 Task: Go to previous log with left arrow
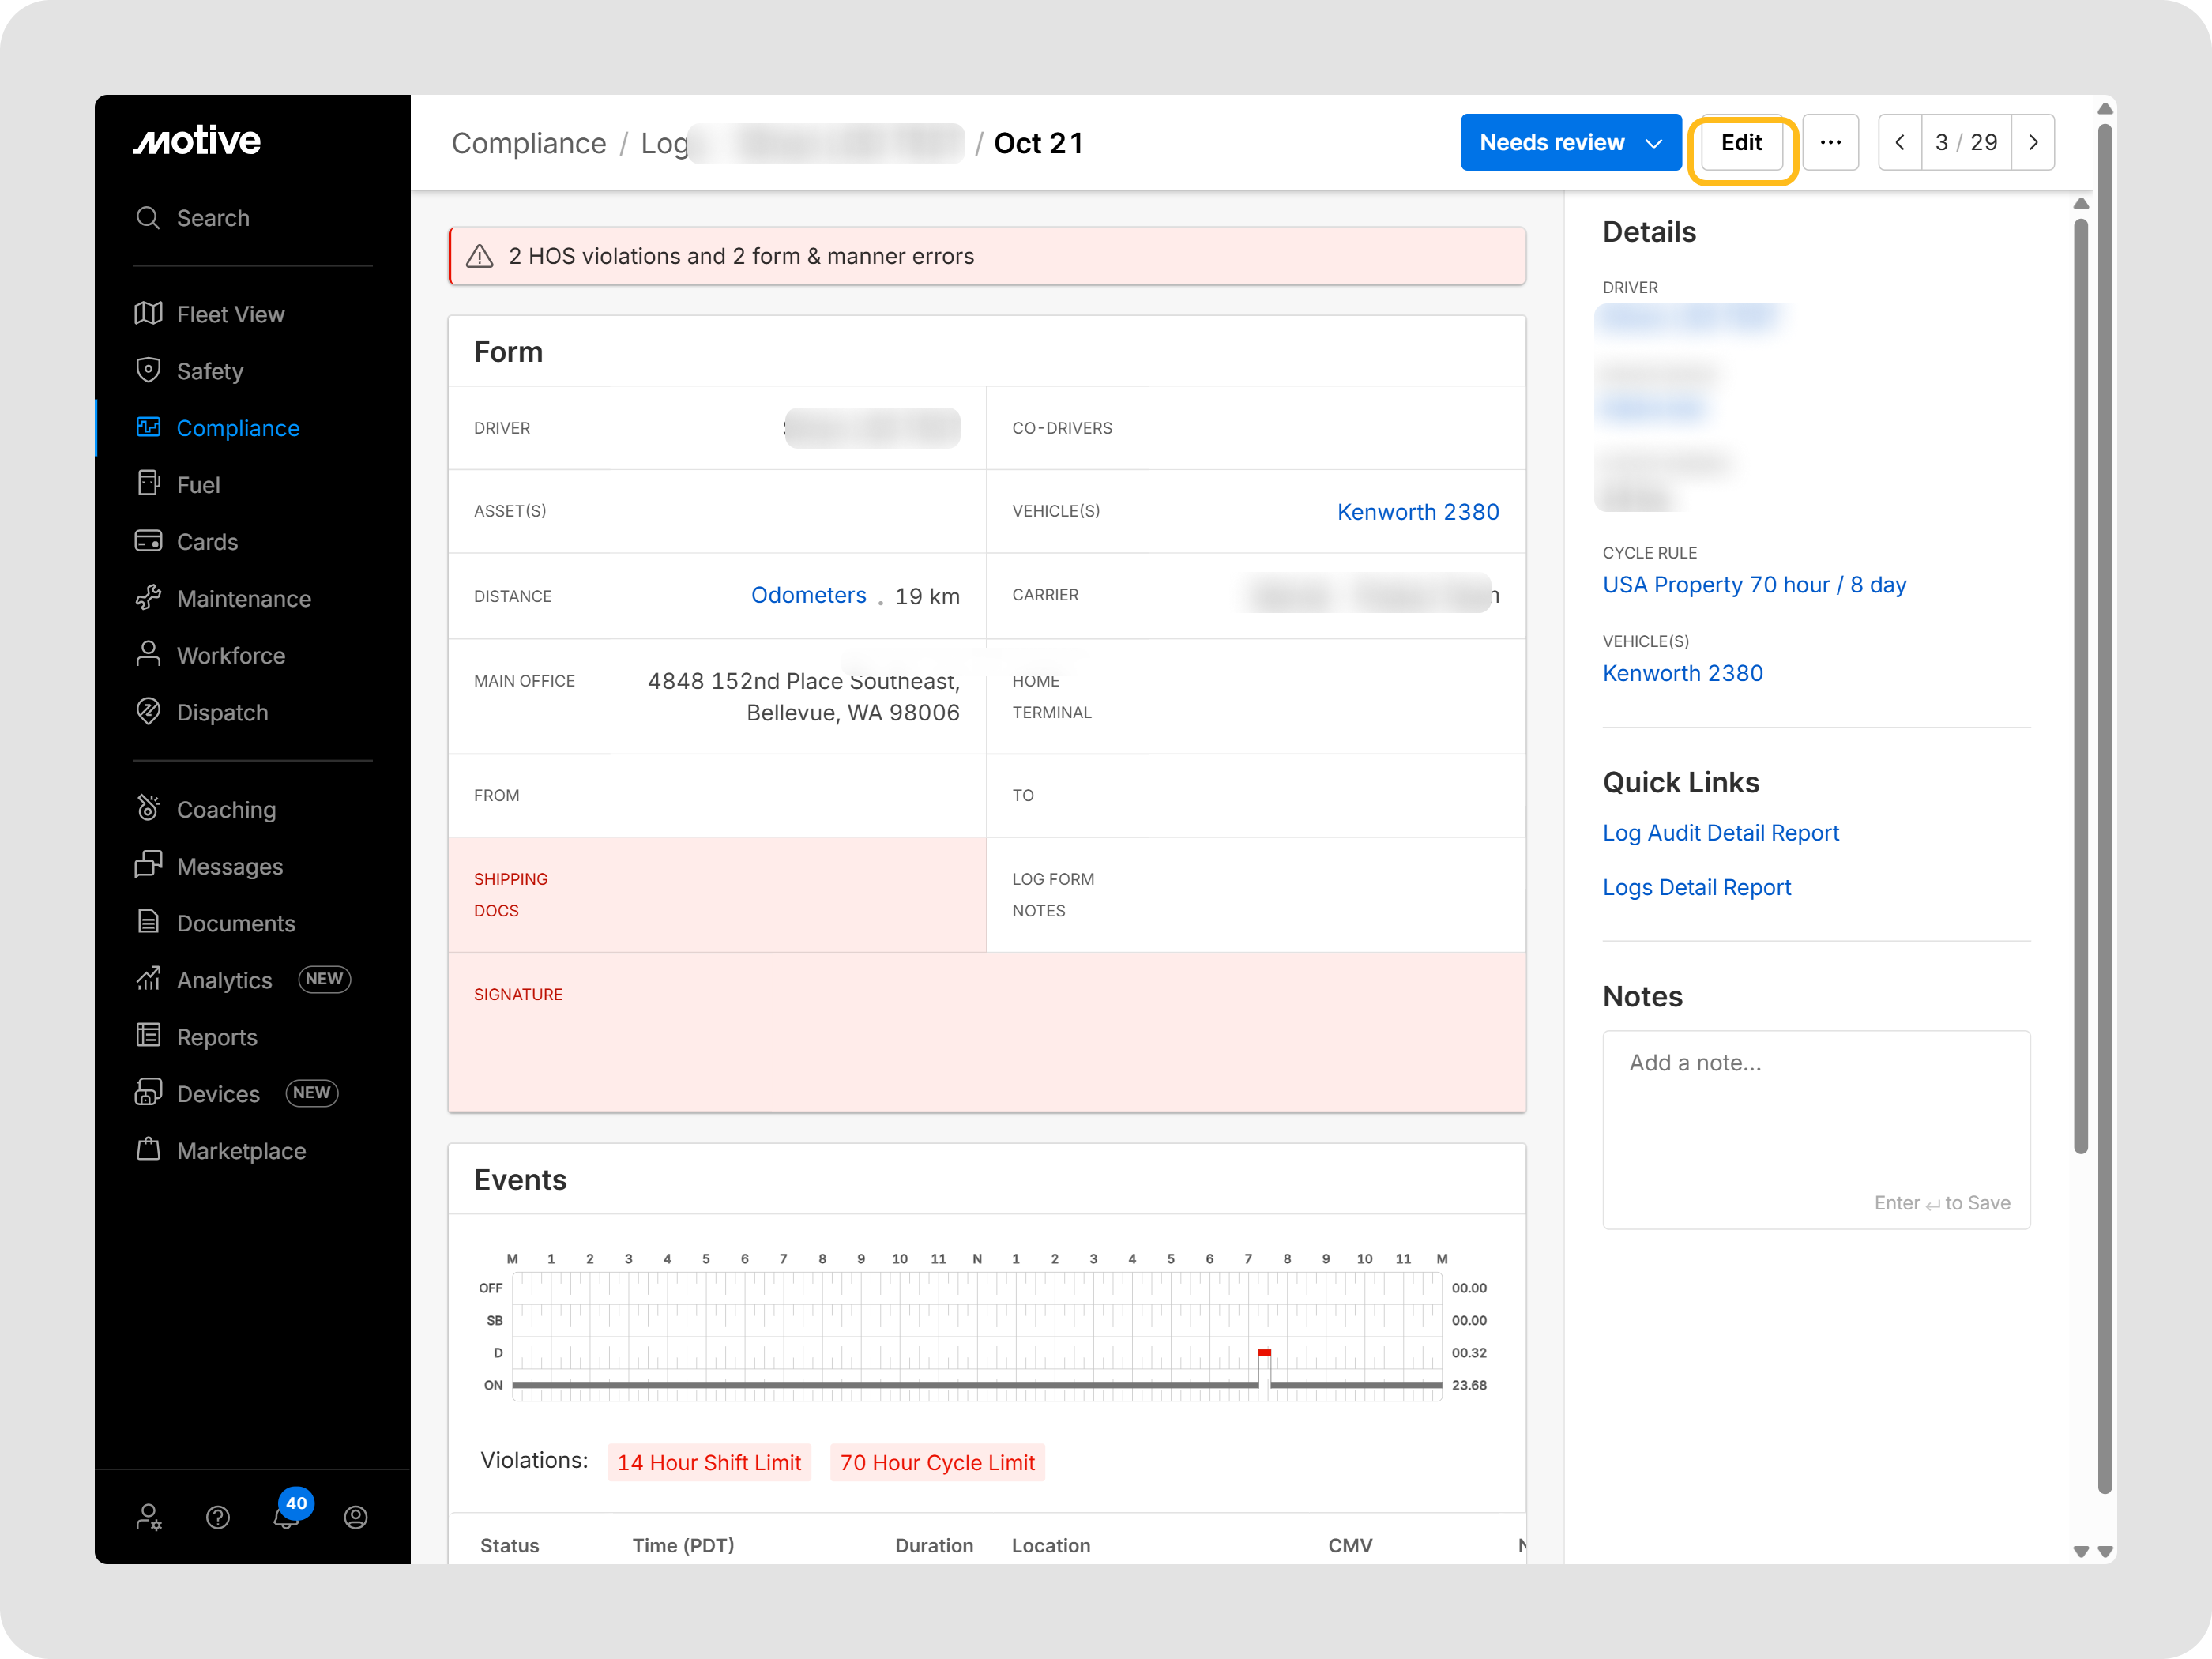tap(1900, 142)
